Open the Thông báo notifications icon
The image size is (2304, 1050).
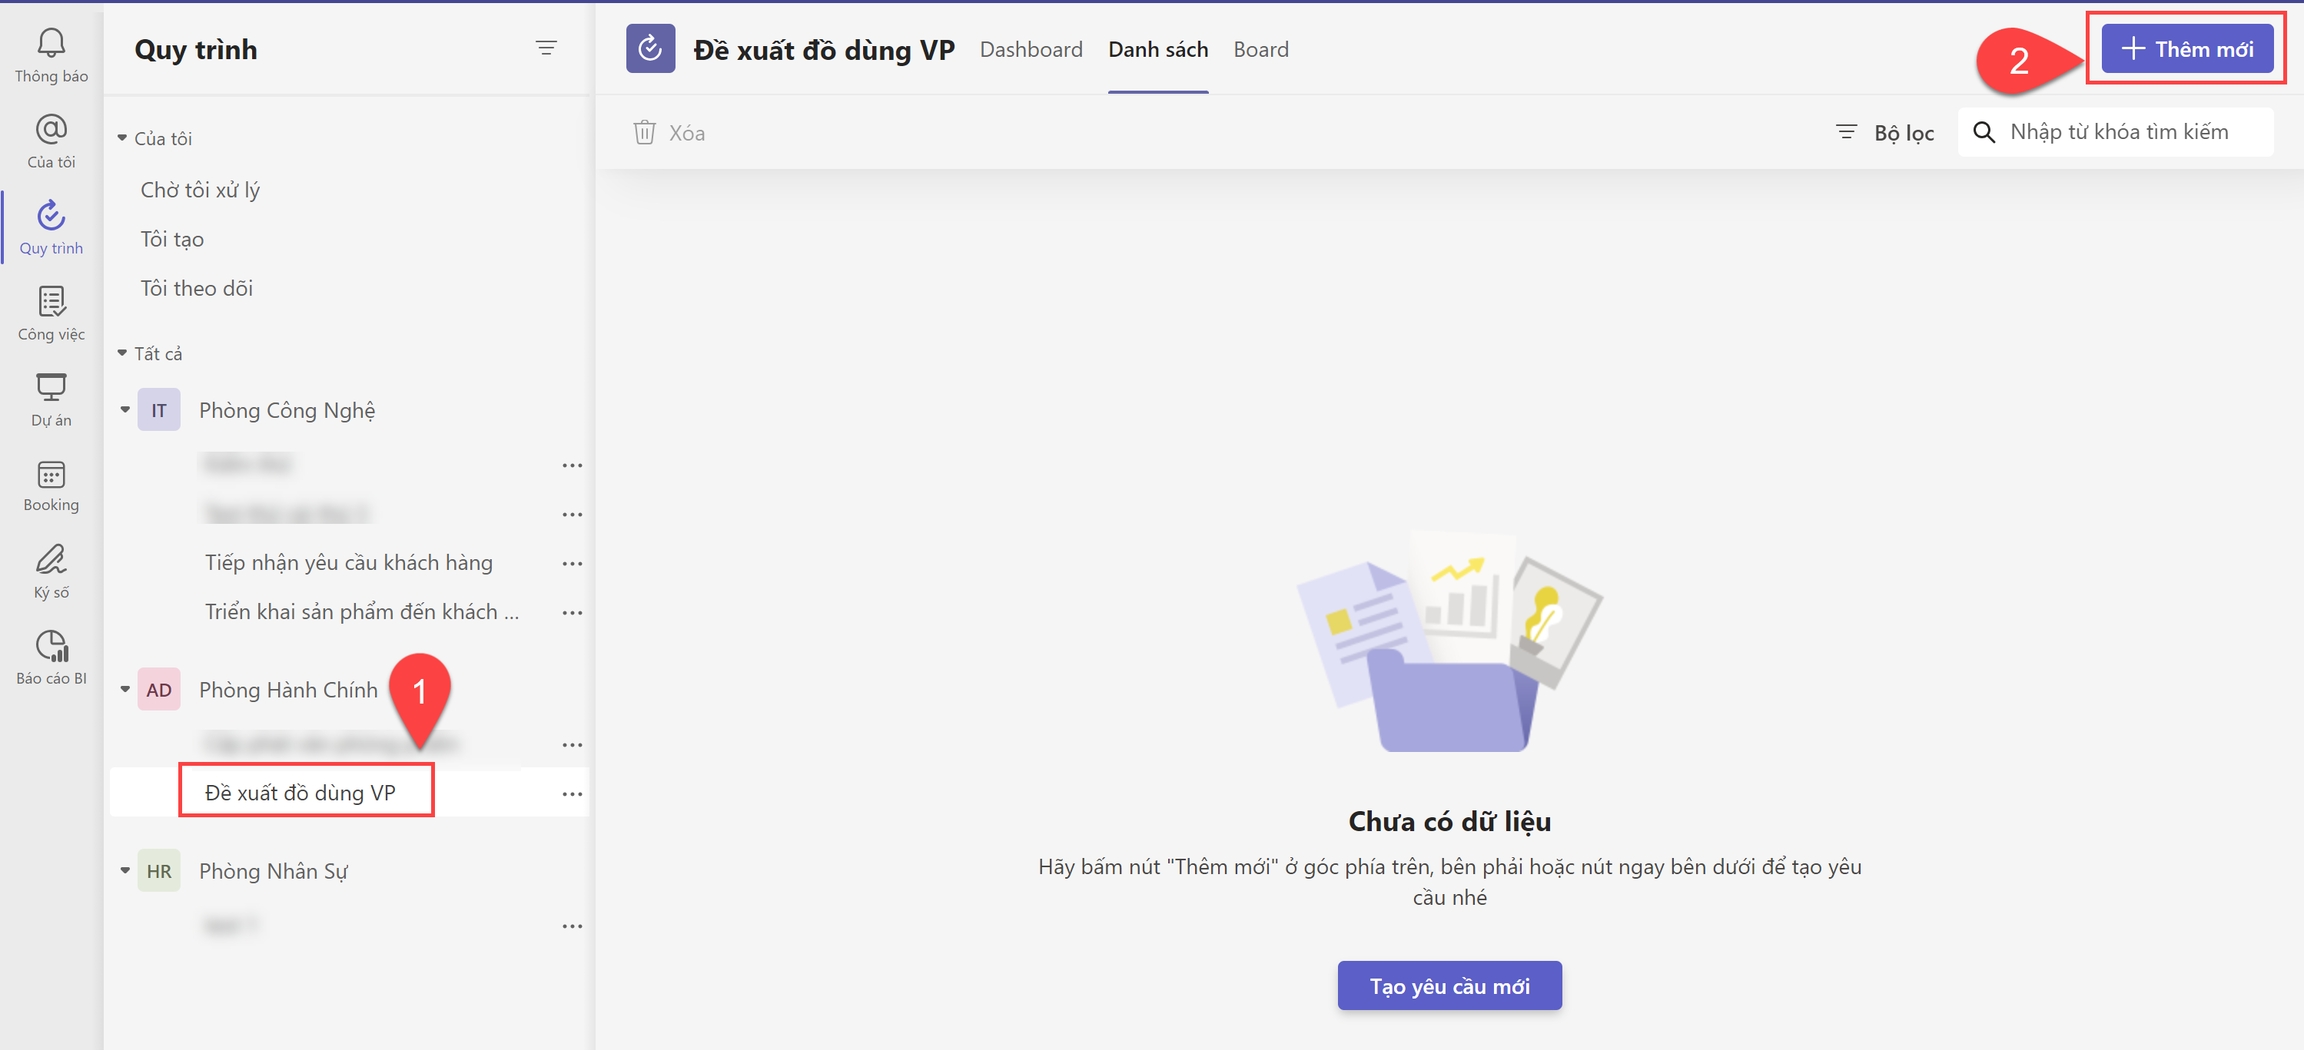pos(51,55)
